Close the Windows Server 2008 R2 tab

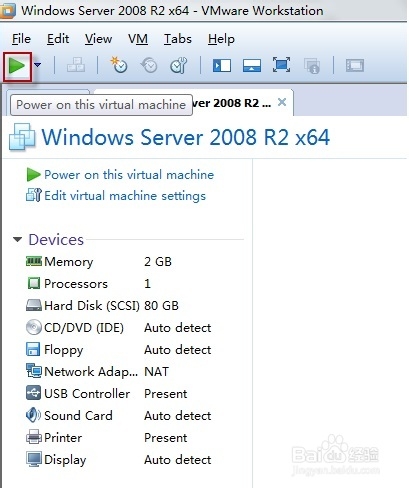click(x=282, y=102)
